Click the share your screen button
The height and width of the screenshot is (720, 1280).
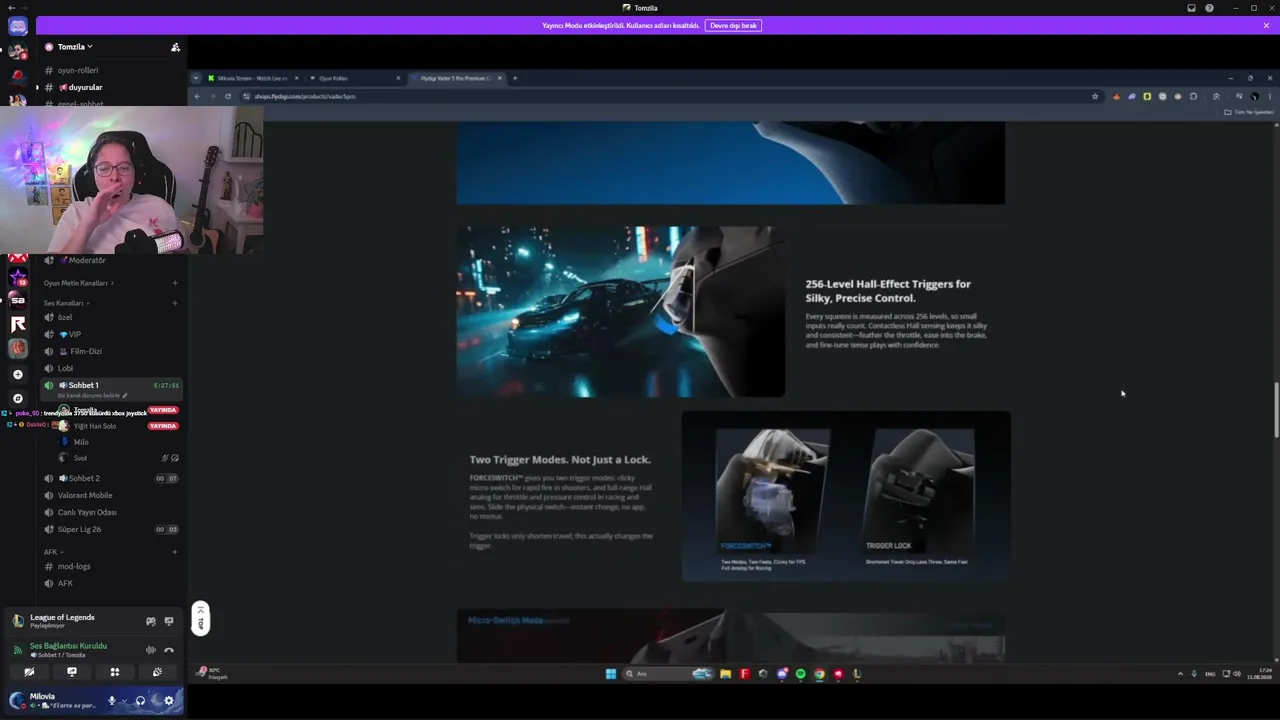coord(72,672)
